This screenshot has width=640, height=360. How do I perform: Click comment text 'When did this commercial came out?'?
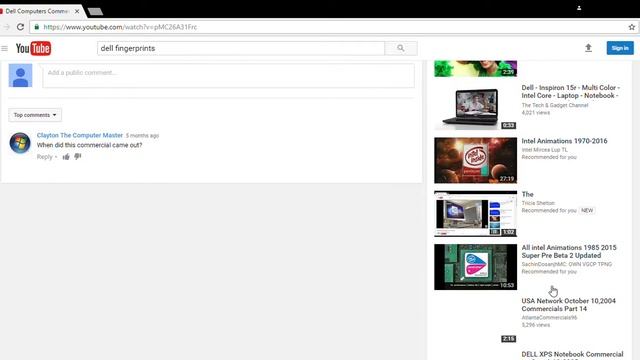[89, 145]
